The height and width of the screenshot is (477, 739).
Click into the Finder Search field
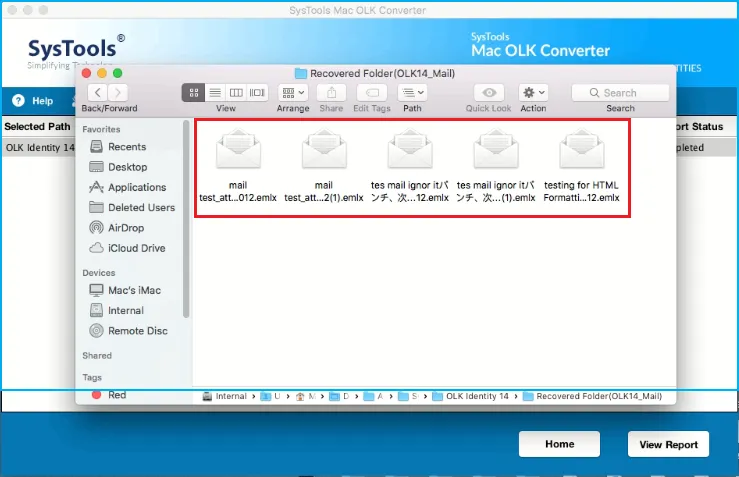coord(620,93)
